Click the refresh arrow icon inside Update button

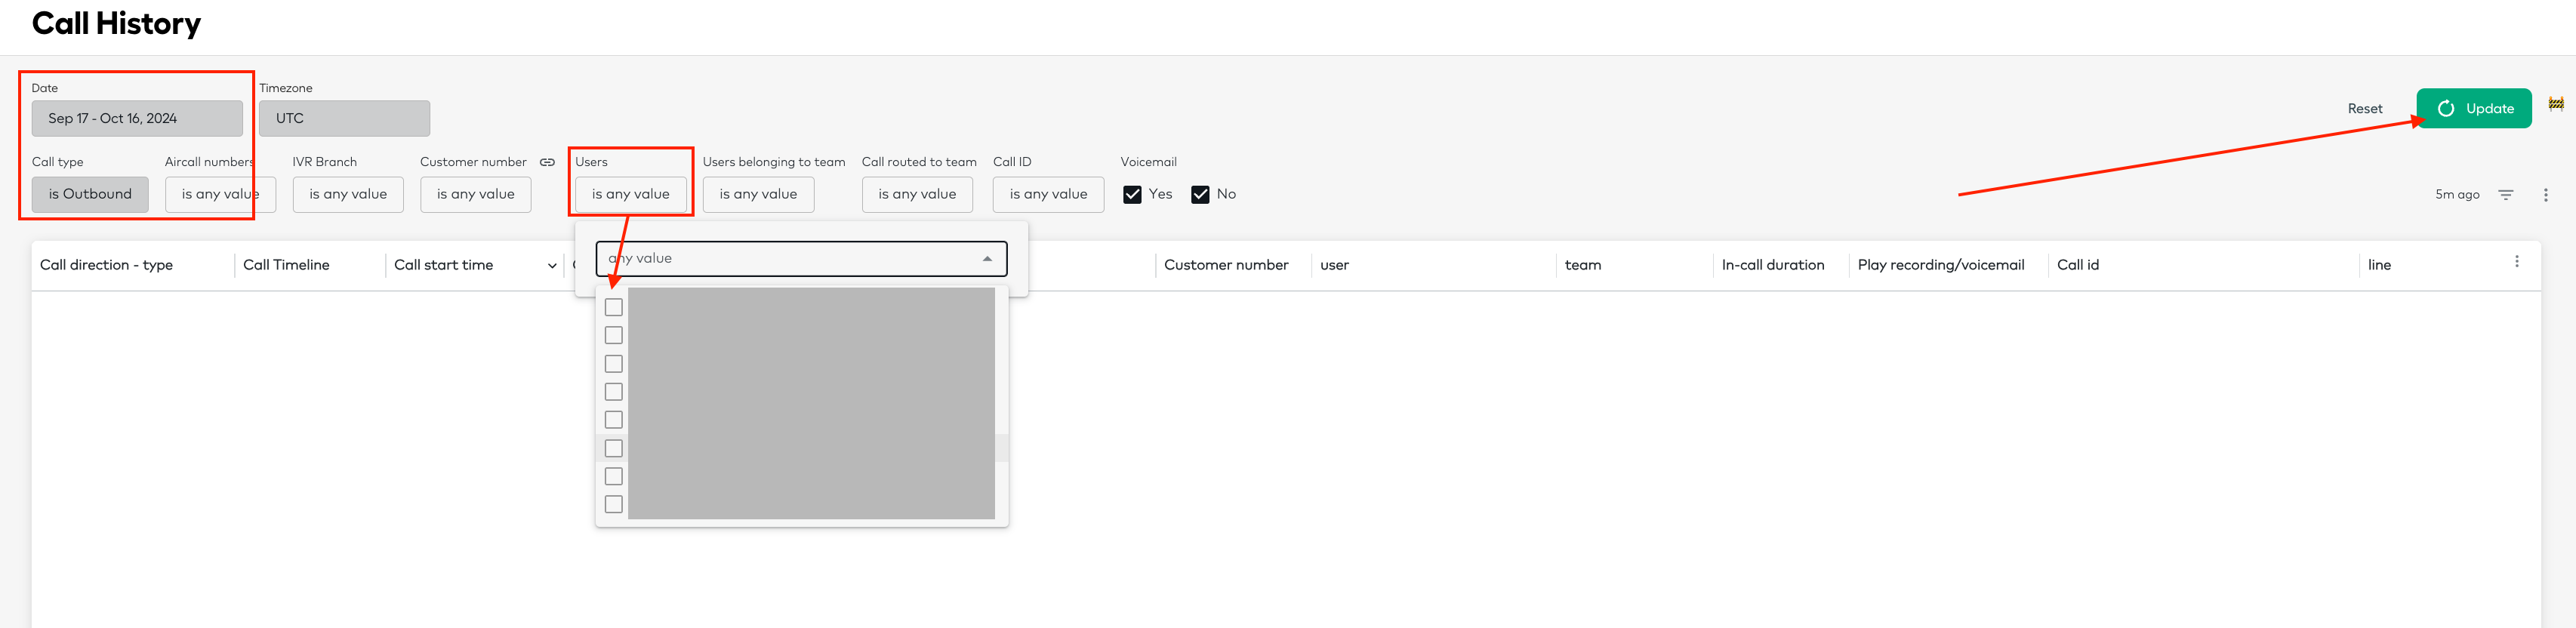tap(2445, 108)
